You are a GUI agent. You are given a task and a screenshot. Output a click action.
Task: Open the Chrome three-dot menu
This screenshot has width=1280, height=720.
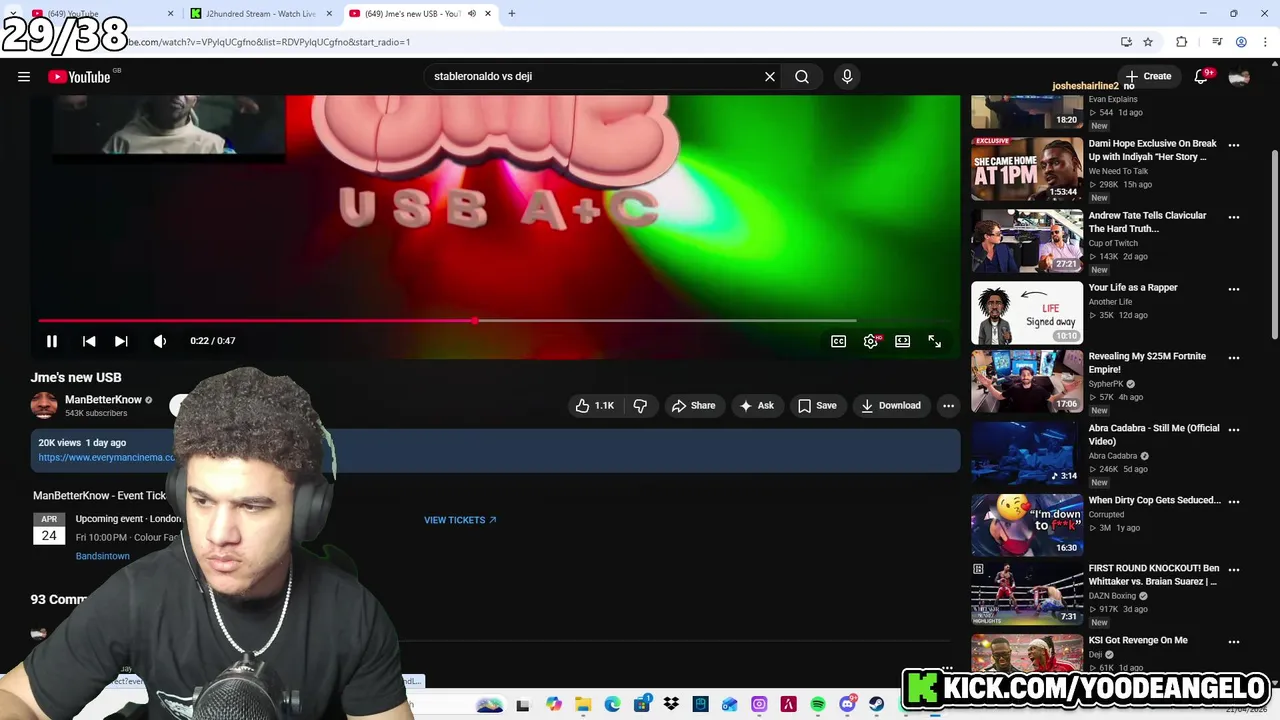(x=1264, y=42)
